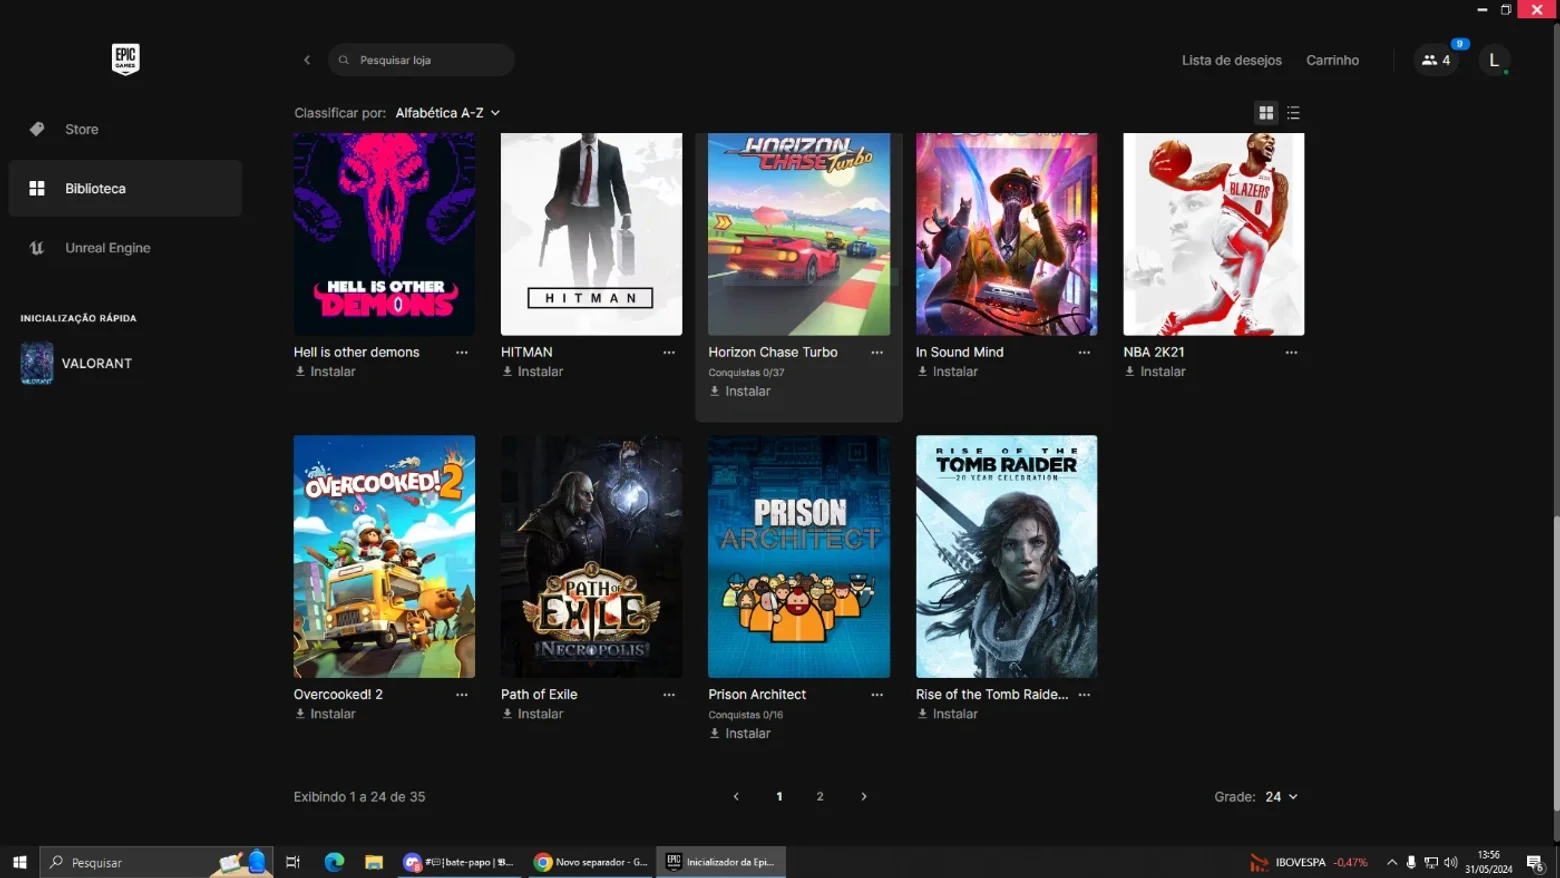Install Overcooked! 2
The height and width of the screenshot is (878, 1560).
[325, 714]
